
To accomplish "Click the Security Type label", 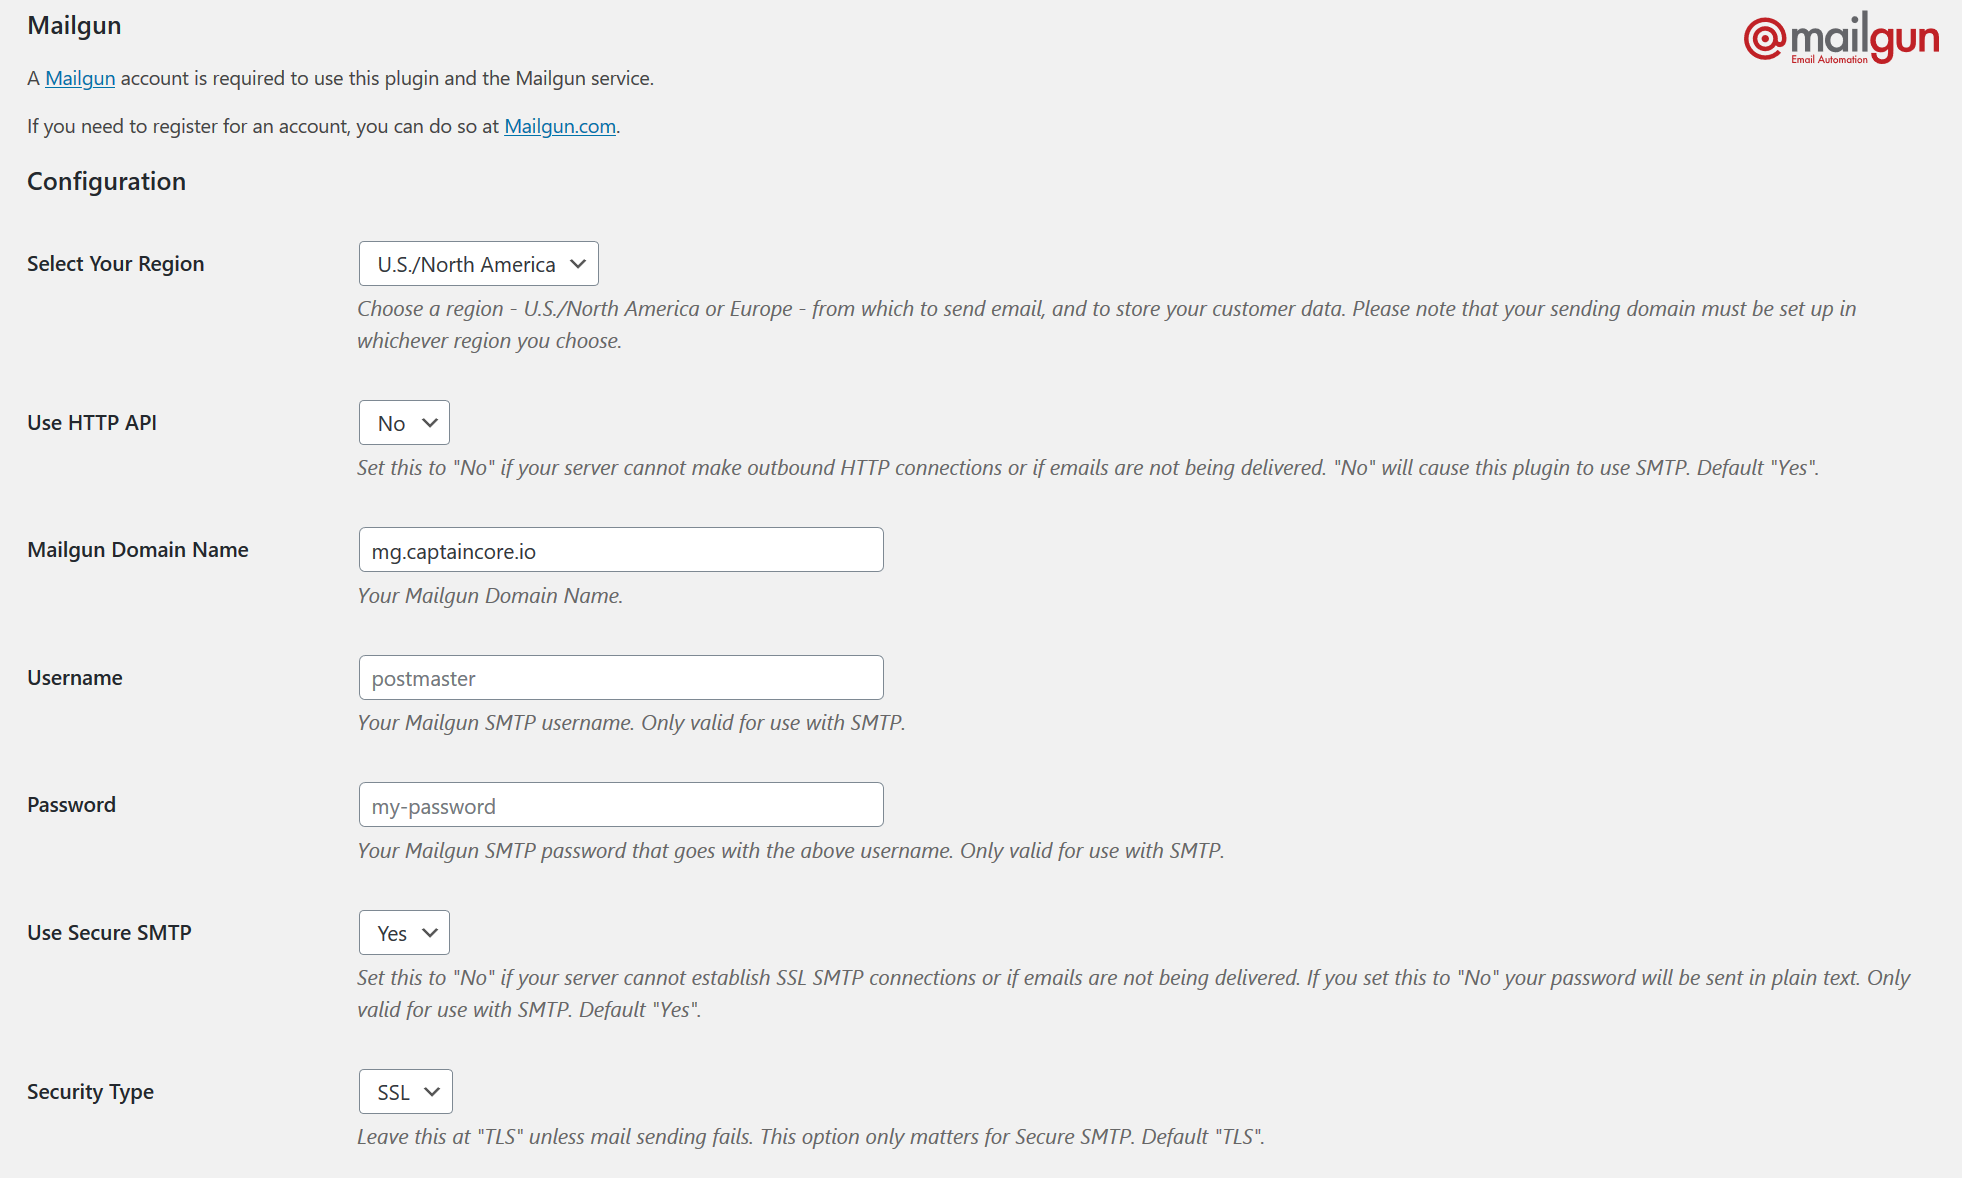I will [90, 1092].
